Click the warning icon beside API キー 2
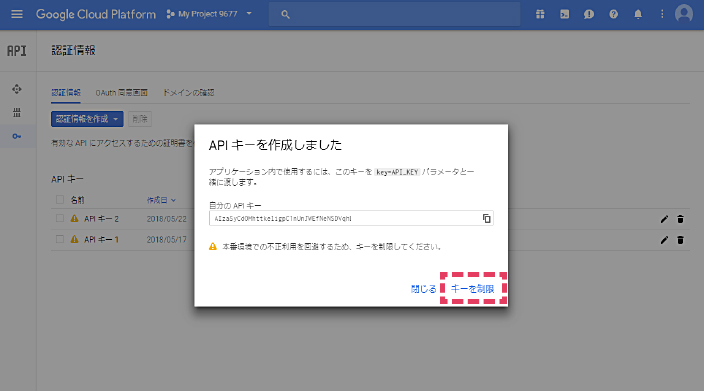The image size is (704, 391). click(75, 219)
